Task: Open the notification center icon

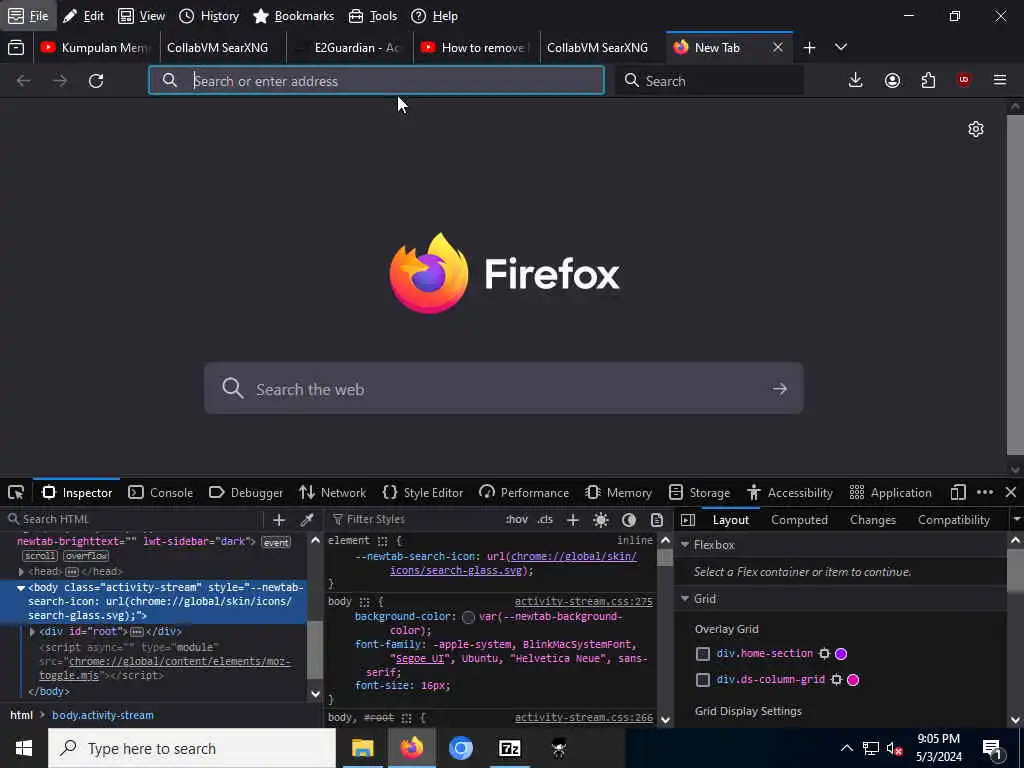Action: [993, 748]
